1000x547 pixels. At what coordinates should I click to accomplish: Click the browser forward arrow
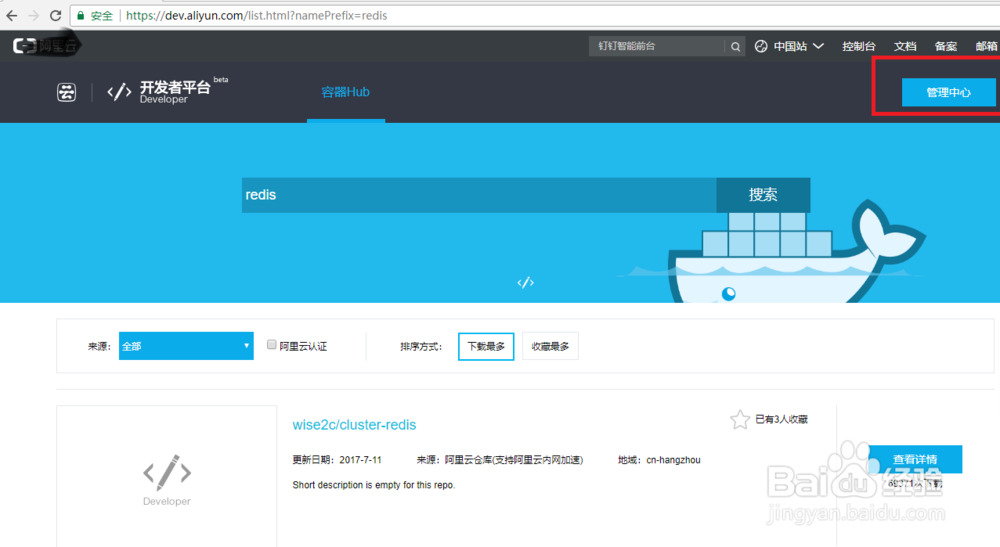click(x=34, y=15)
